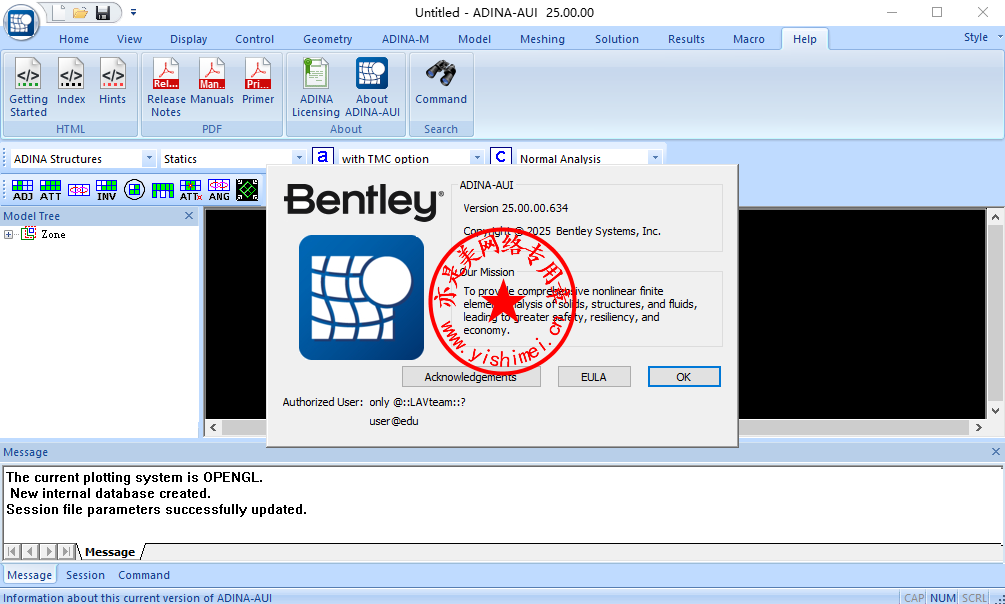Click the blue 'a' analysis options icon
The image size is (1005, 604).
click(x=323, y=157)
